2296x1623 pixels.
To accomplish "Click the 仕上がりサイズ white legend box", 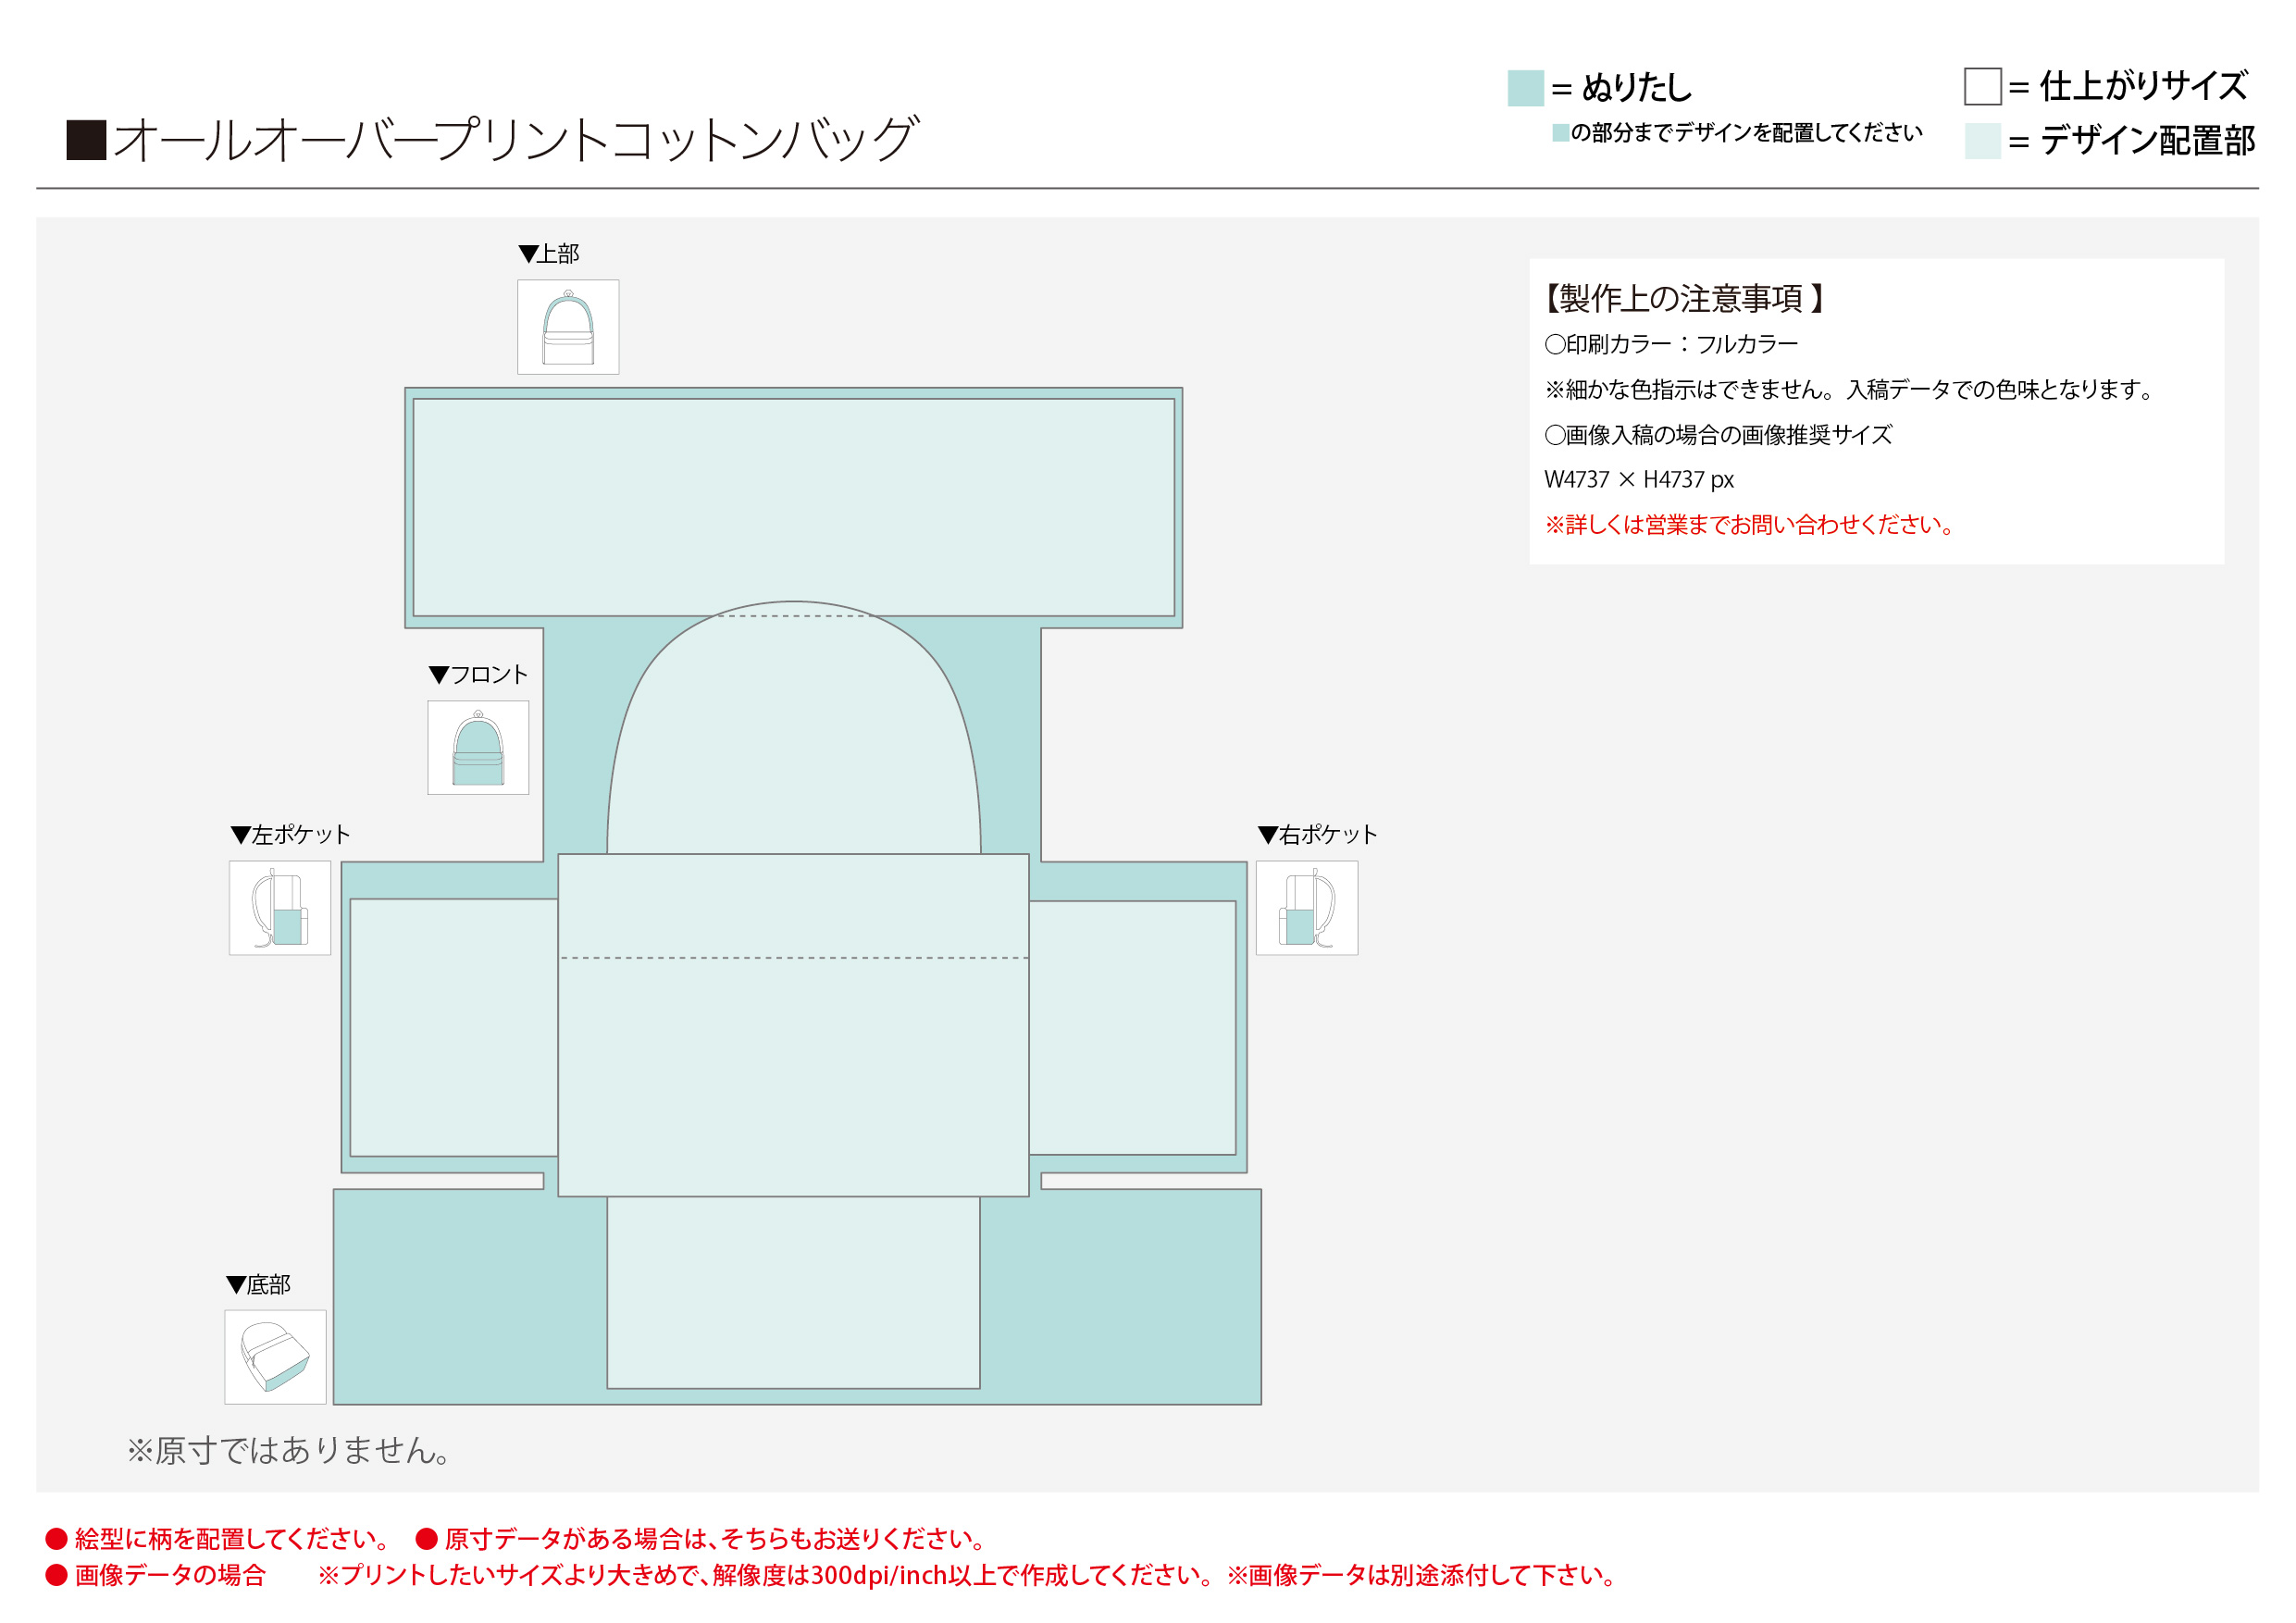I will click(1982, 86).
